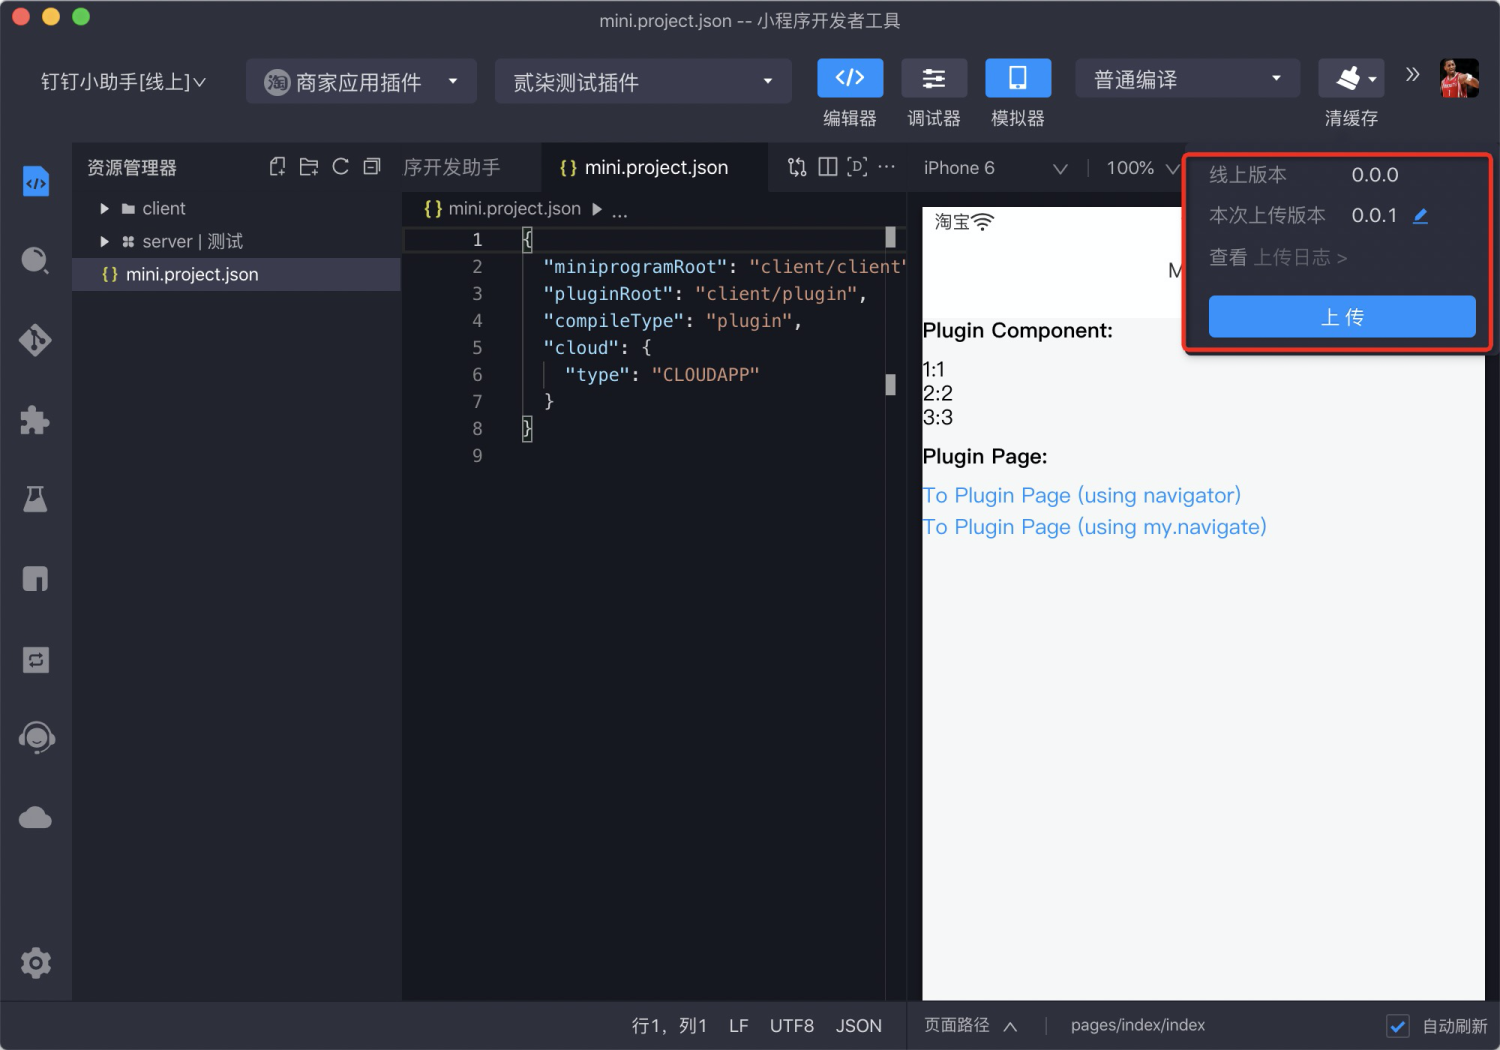Open settings with the gear icon
The image size is (1500, 1050).
(x=36, y=963)
